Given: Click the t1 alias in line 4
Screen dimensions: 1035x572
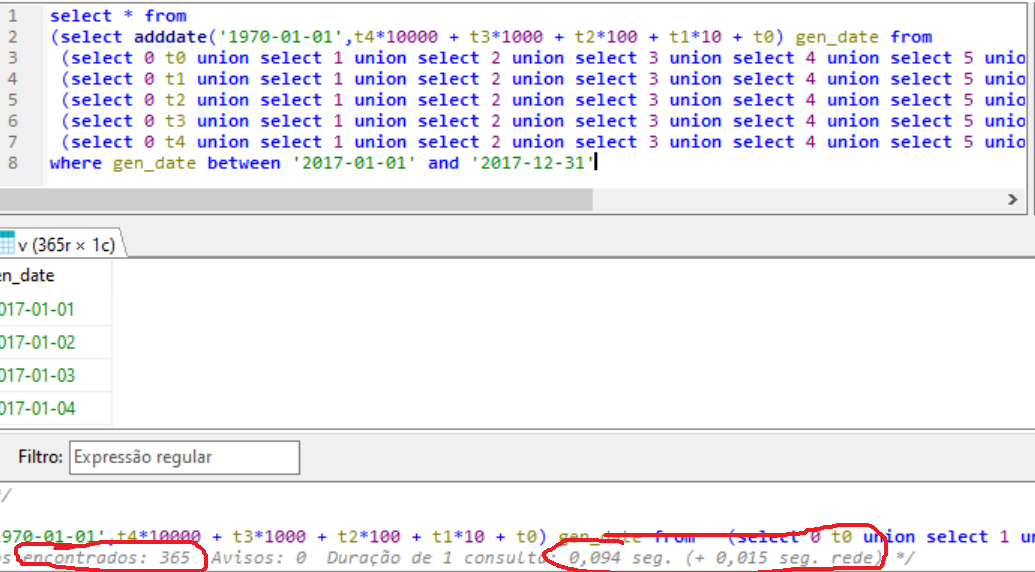Looking at the screenshot, I should (175, 79).
